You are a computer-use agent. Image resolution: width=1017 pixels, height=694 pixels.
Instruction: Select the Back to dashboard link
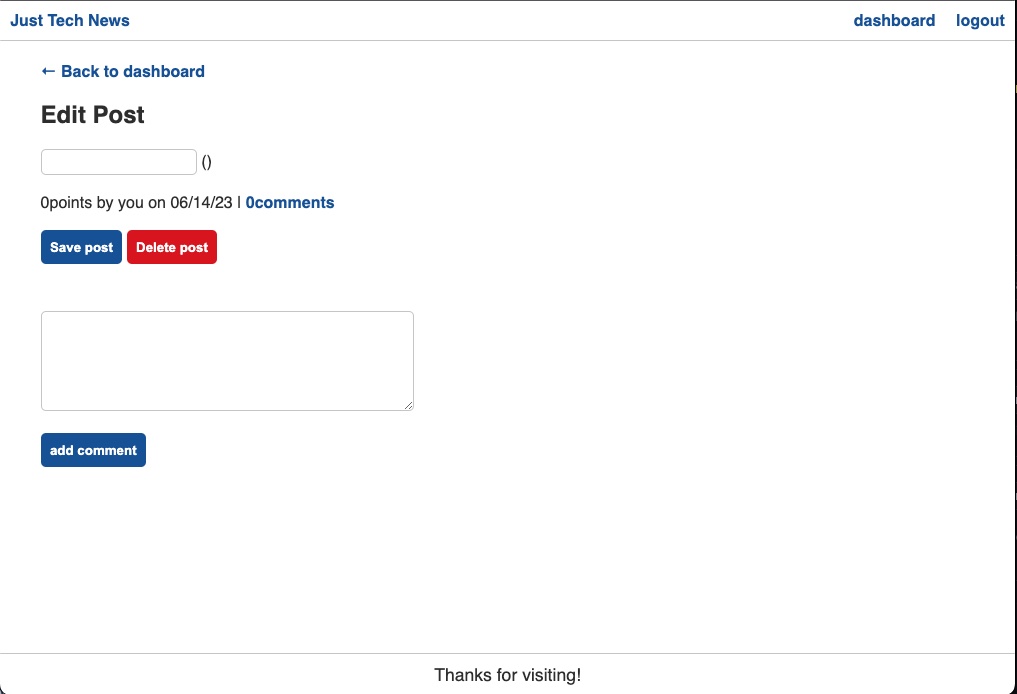(x=122, y=71)
